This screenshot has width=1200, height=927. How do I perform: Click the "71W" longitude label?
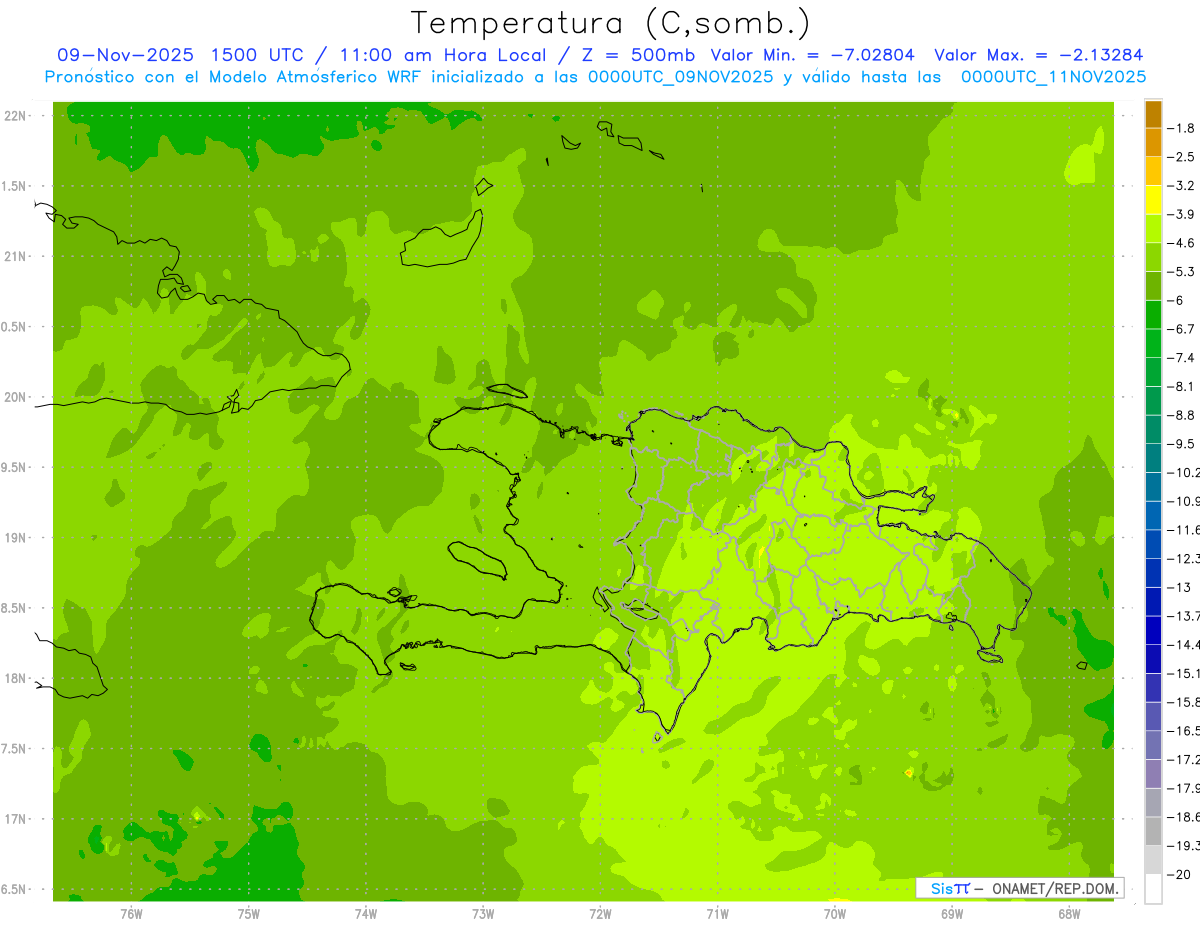tap(717, 913)
